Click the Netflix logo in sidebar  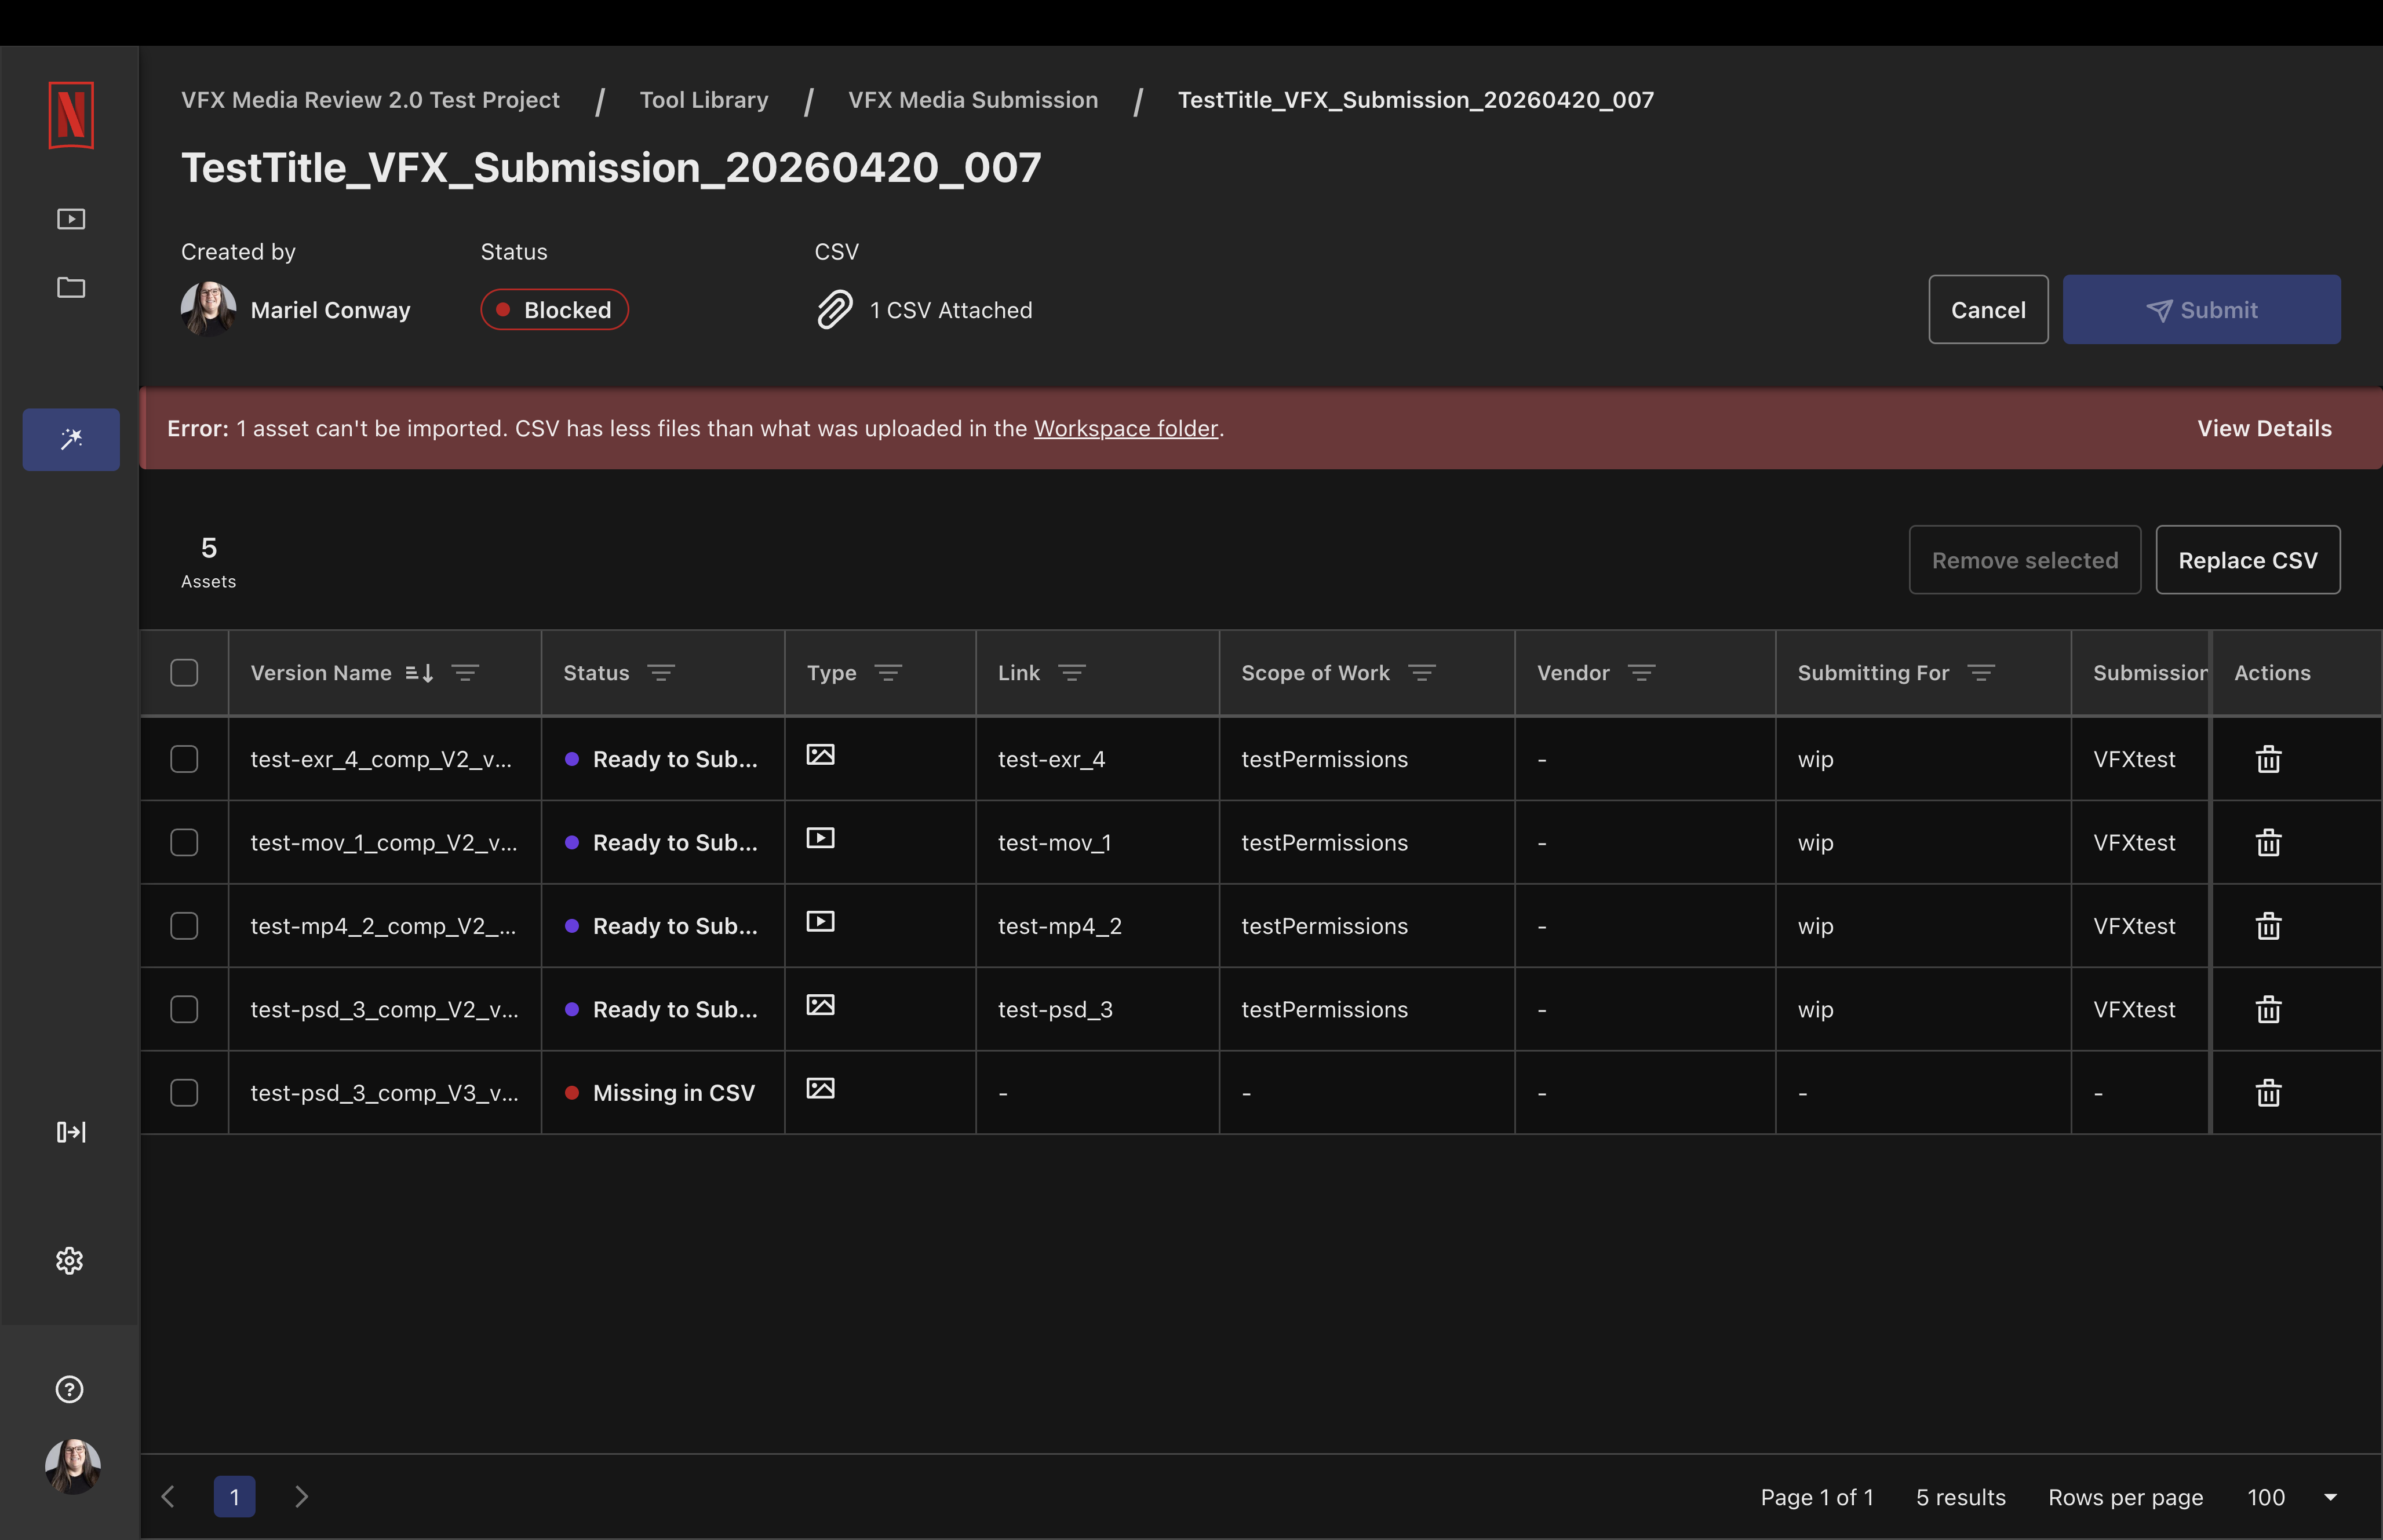click(x=71, y=115)
